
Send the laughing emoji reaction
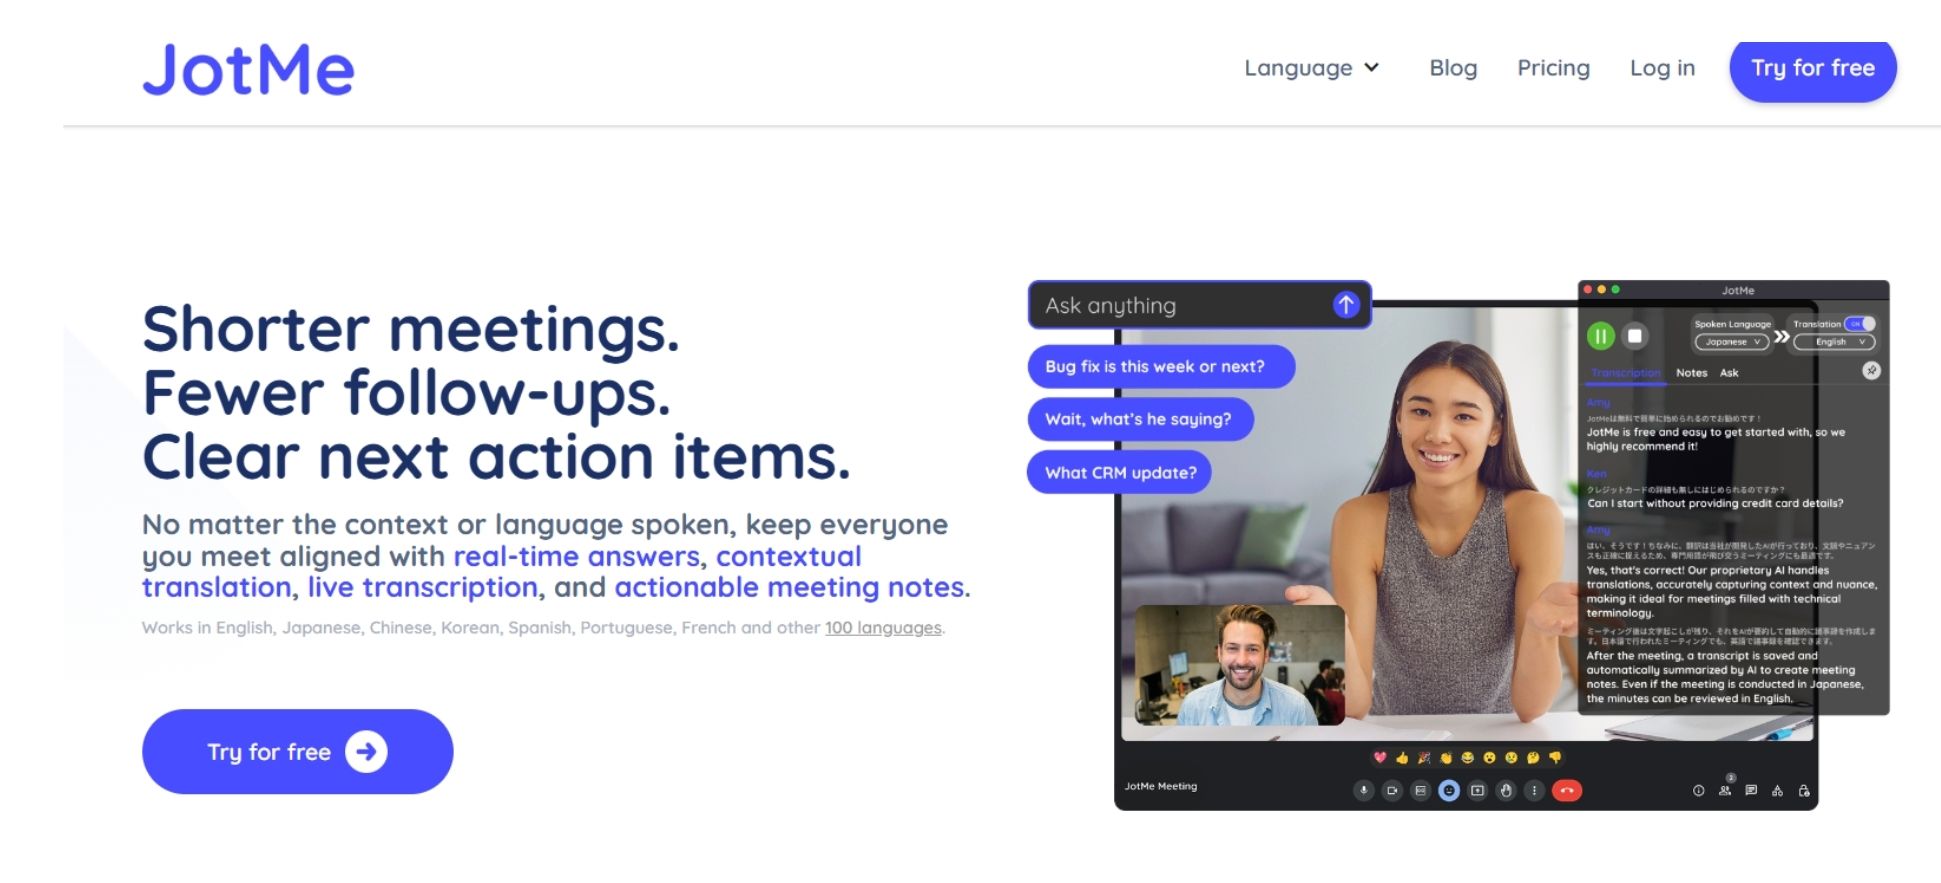tap(1468, 758)
